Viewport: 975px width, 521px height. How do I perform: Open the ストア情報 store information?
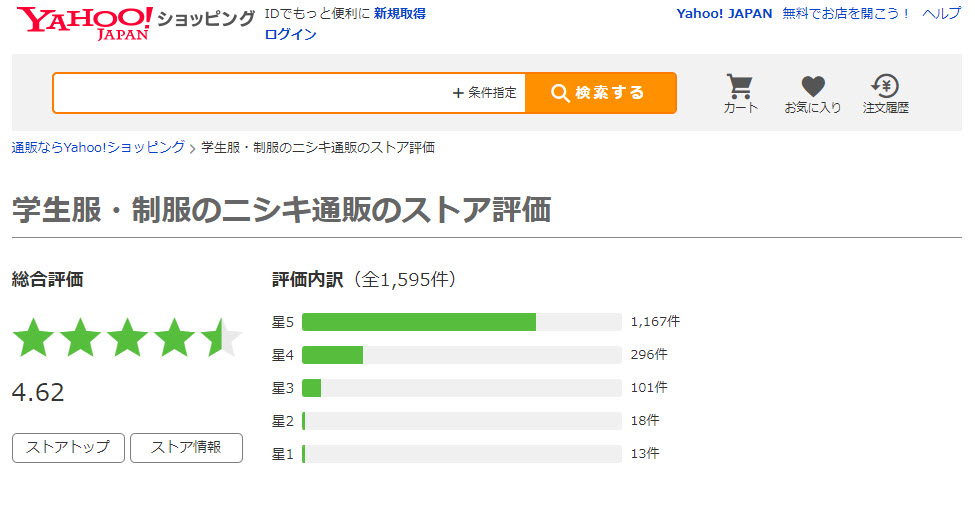(186, 448)
